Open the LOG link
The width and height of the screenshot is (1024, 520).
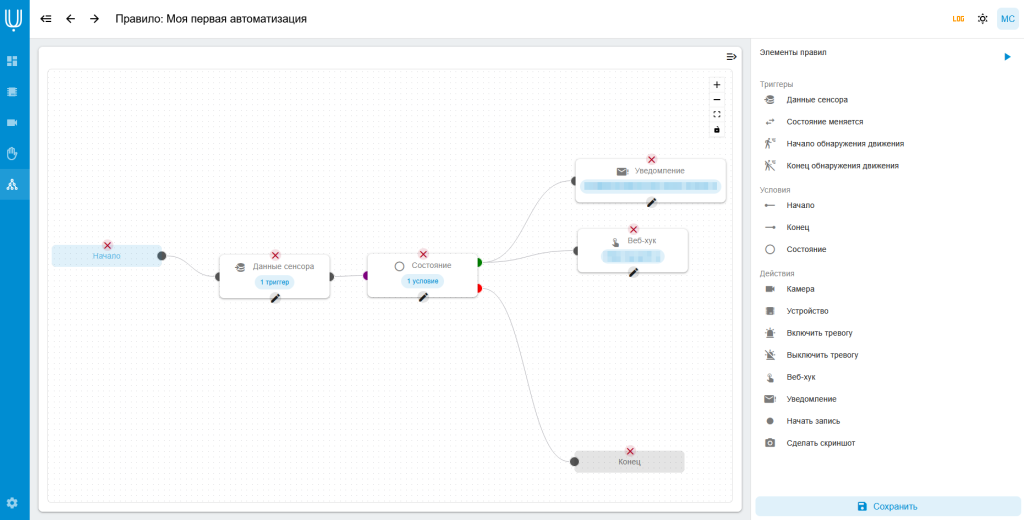(x=958, y=19)
